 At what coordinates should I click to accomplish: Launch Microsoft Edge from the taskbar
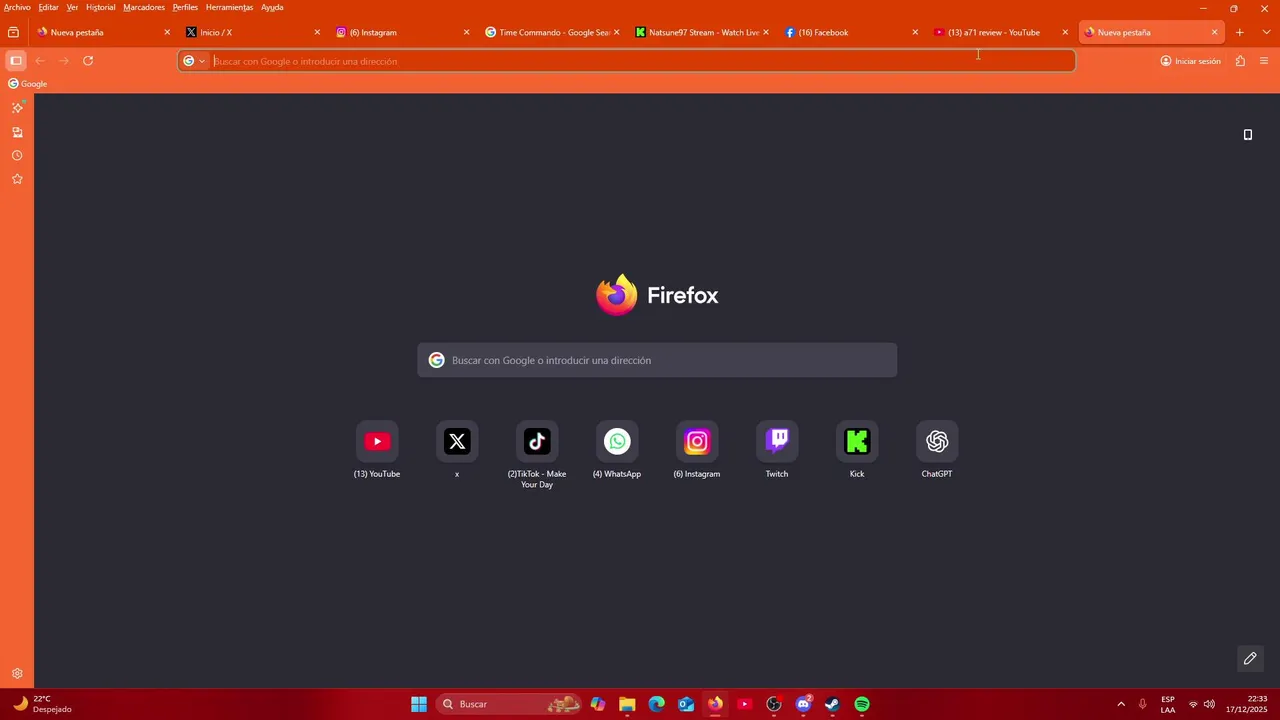pos(656,704)
